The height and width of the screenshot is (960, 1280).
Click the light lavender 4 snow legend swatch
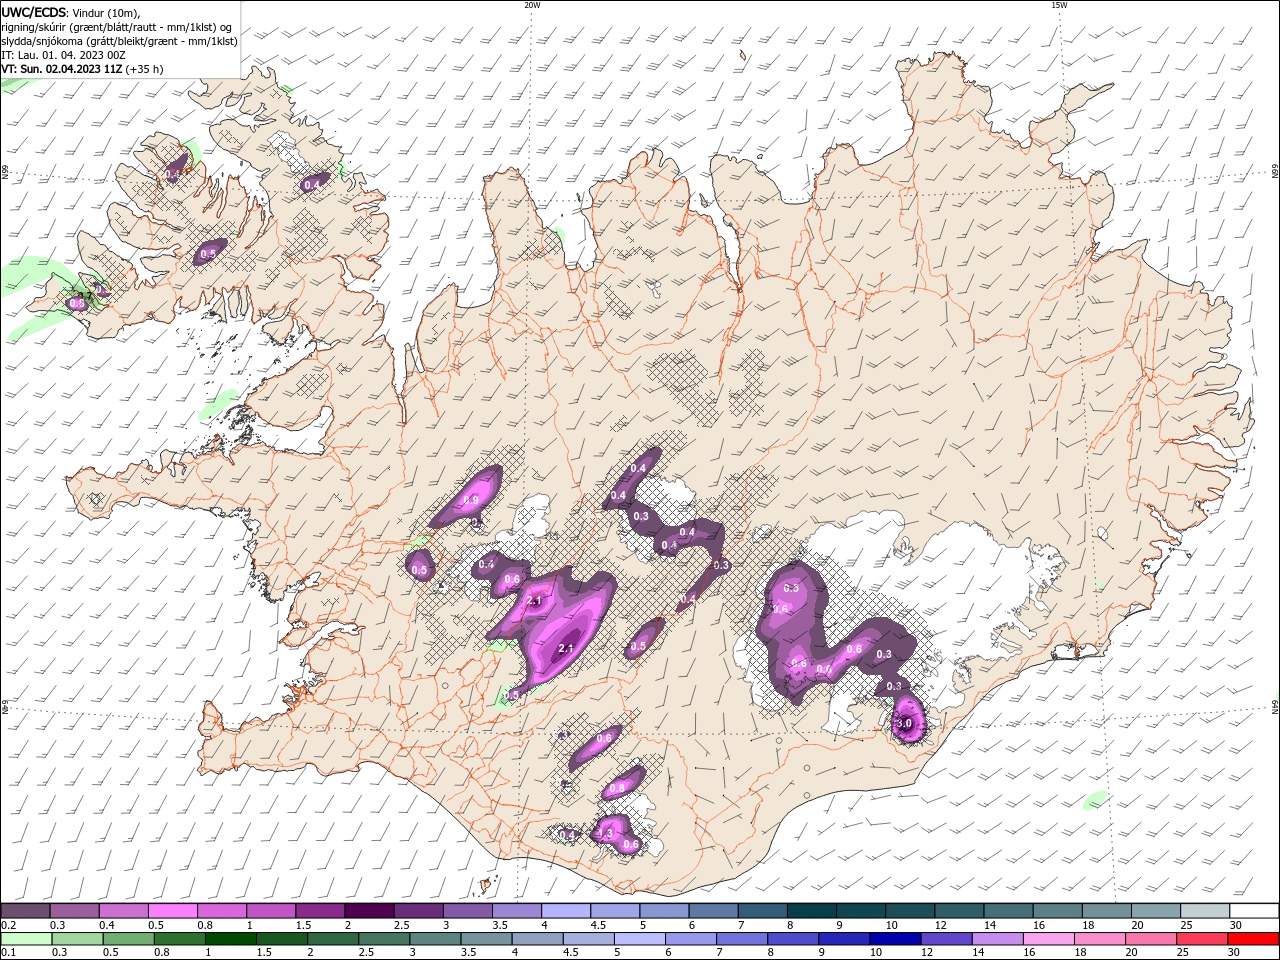tap(566, 911)
